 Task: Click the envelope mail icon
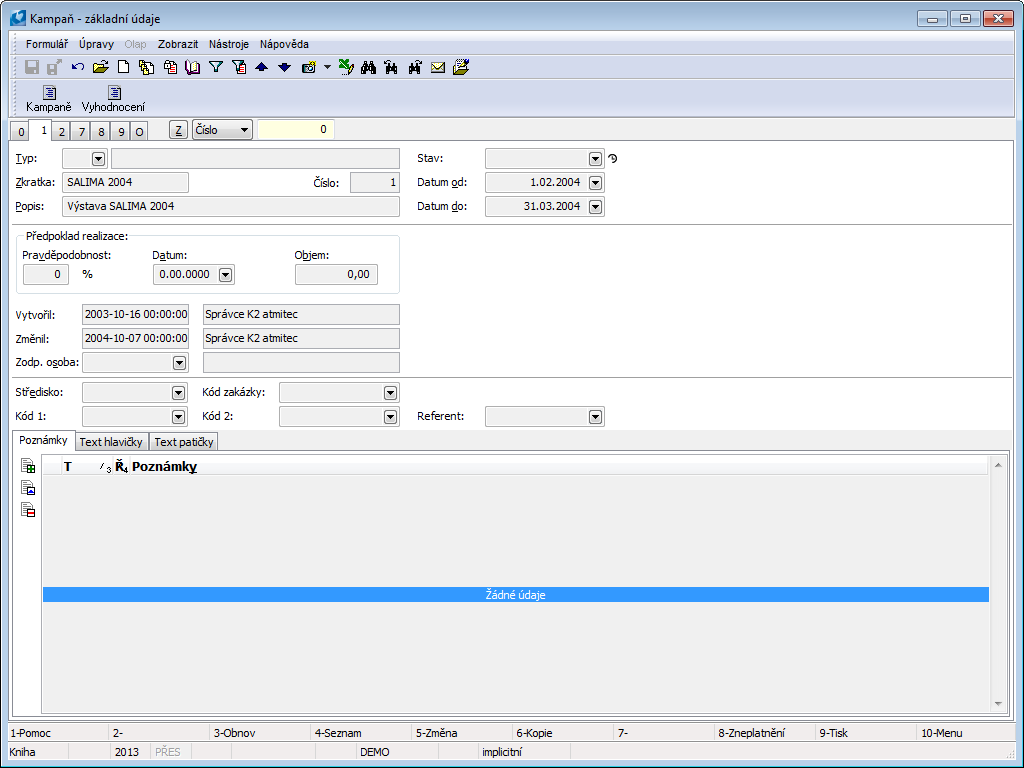[438, 67]
